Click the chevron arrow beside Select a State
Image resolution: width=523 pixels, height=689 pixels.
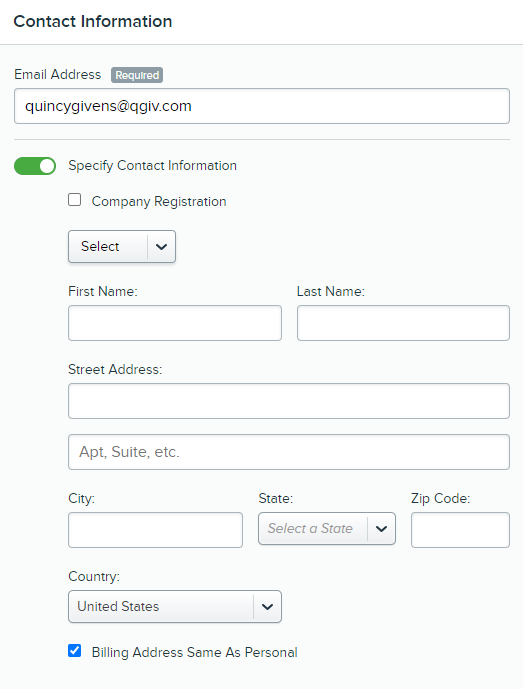point(381,529)
